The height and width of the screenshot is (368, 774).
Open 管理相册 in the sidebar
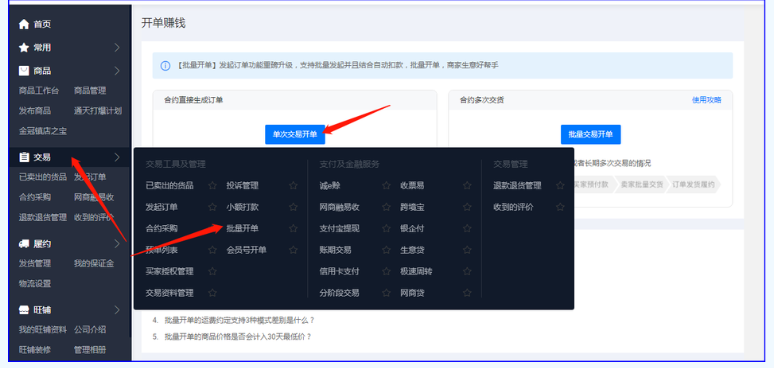tap(90, 350)
